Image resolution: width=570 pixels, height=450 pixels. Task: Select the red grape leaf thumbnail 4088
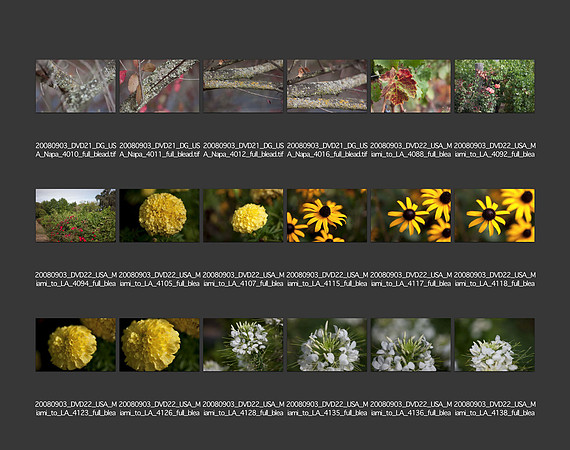coord(411,86)
